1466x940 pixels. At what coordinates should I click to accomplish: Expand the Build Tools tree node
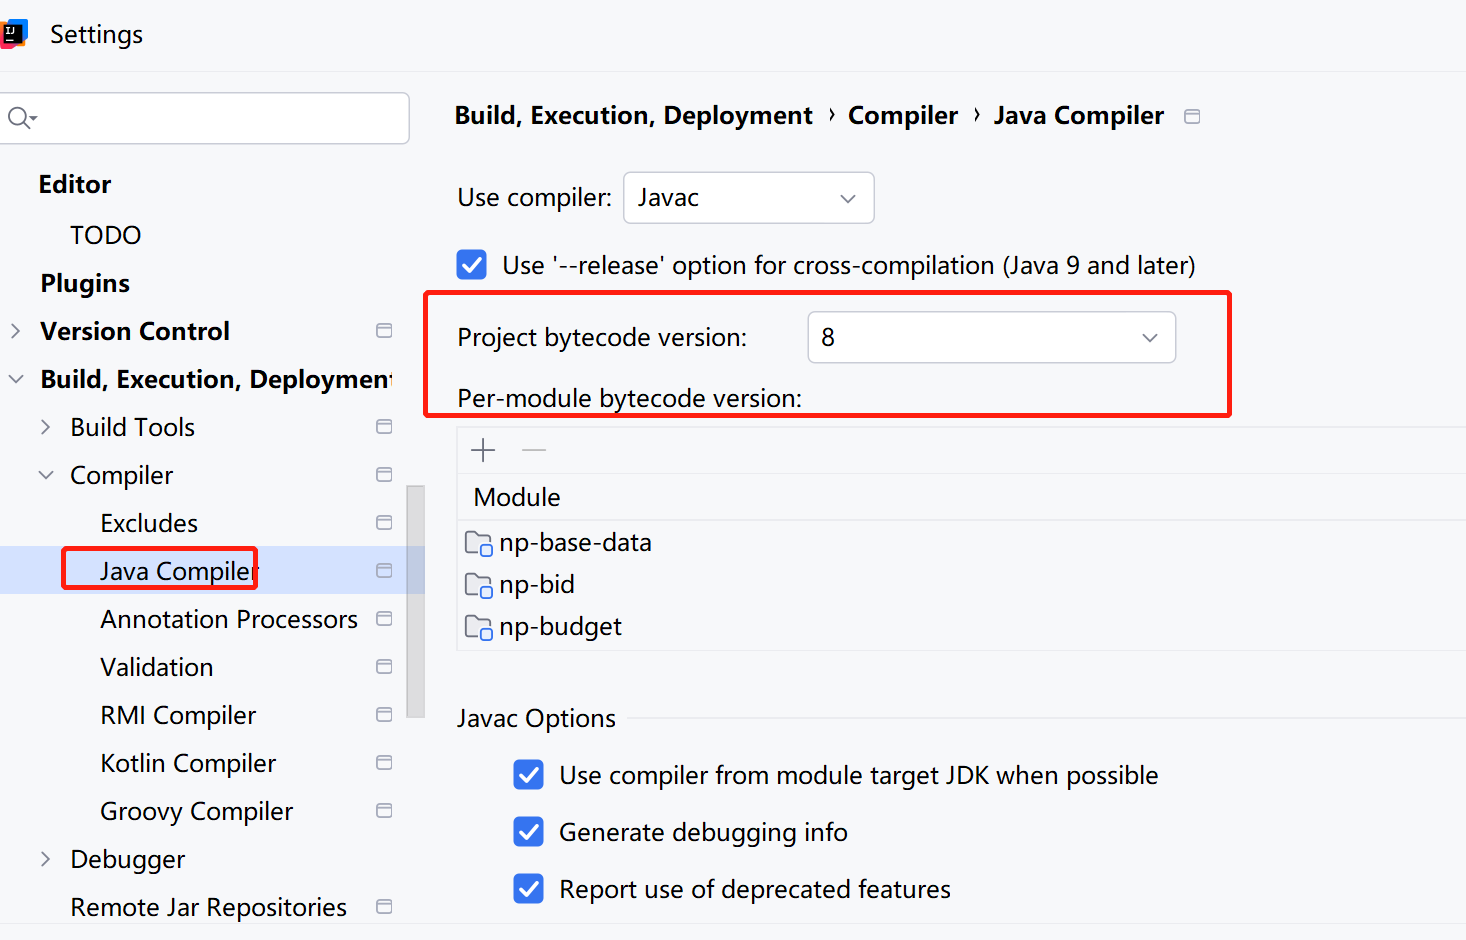point(45,427)
